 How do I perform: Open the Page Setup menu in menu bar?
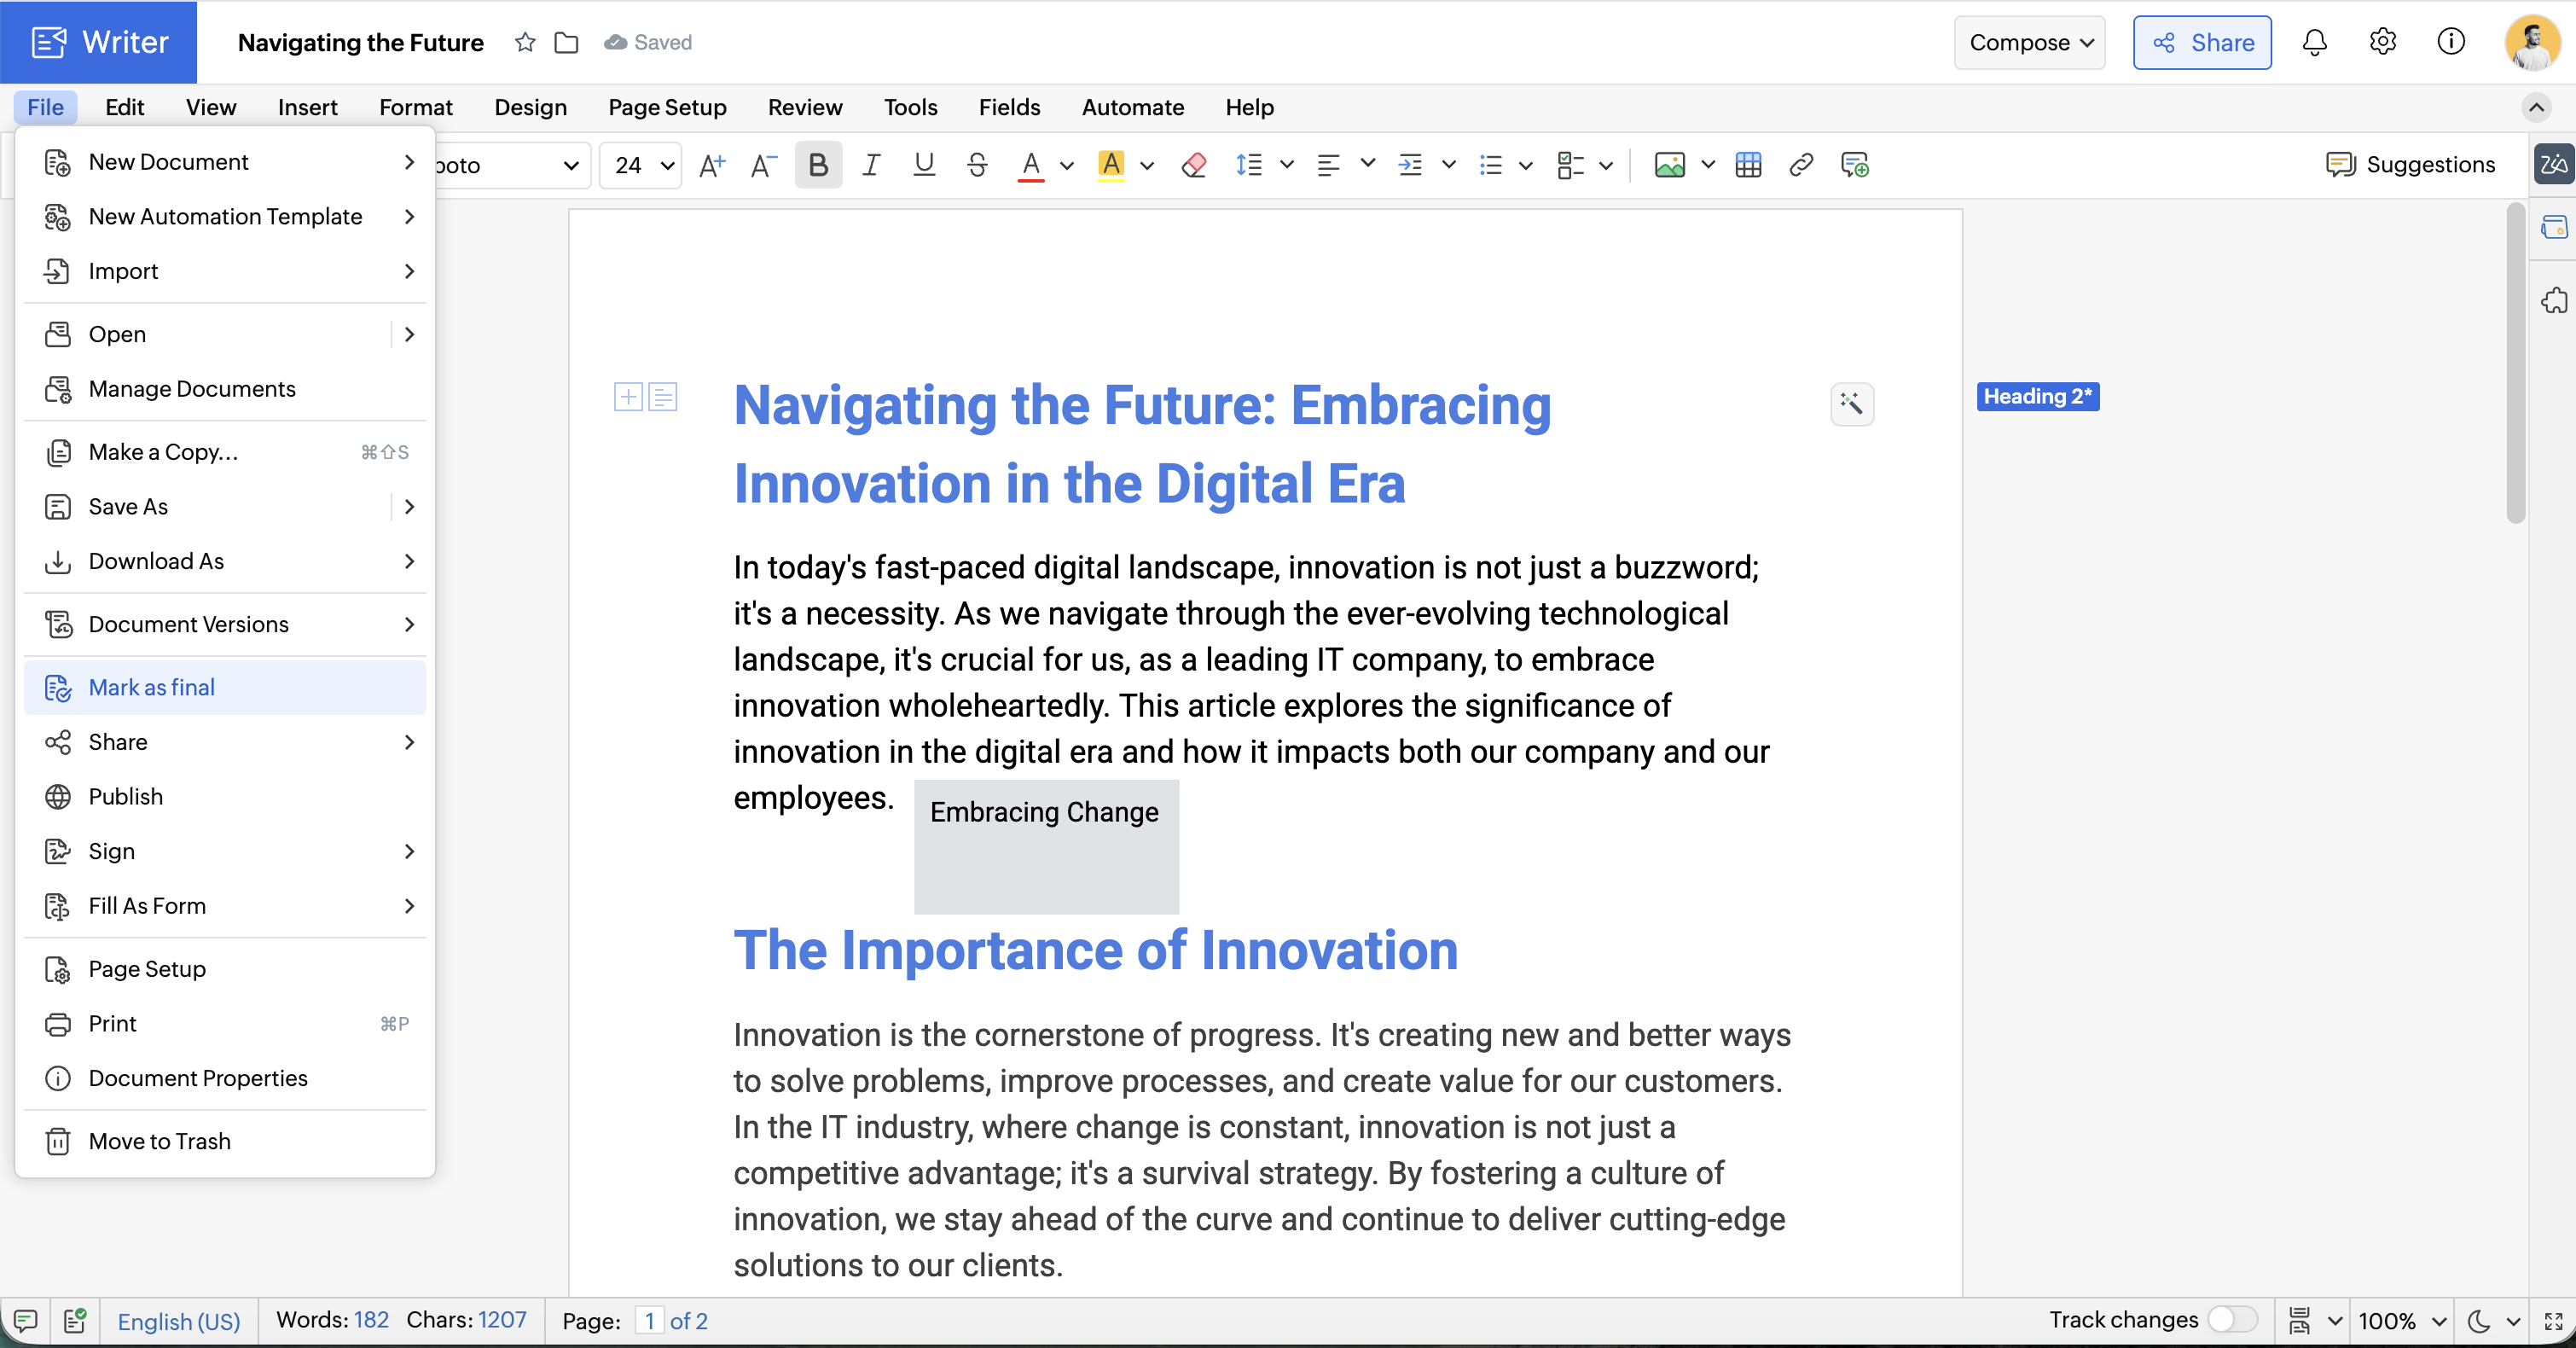[x=667, y=107]
